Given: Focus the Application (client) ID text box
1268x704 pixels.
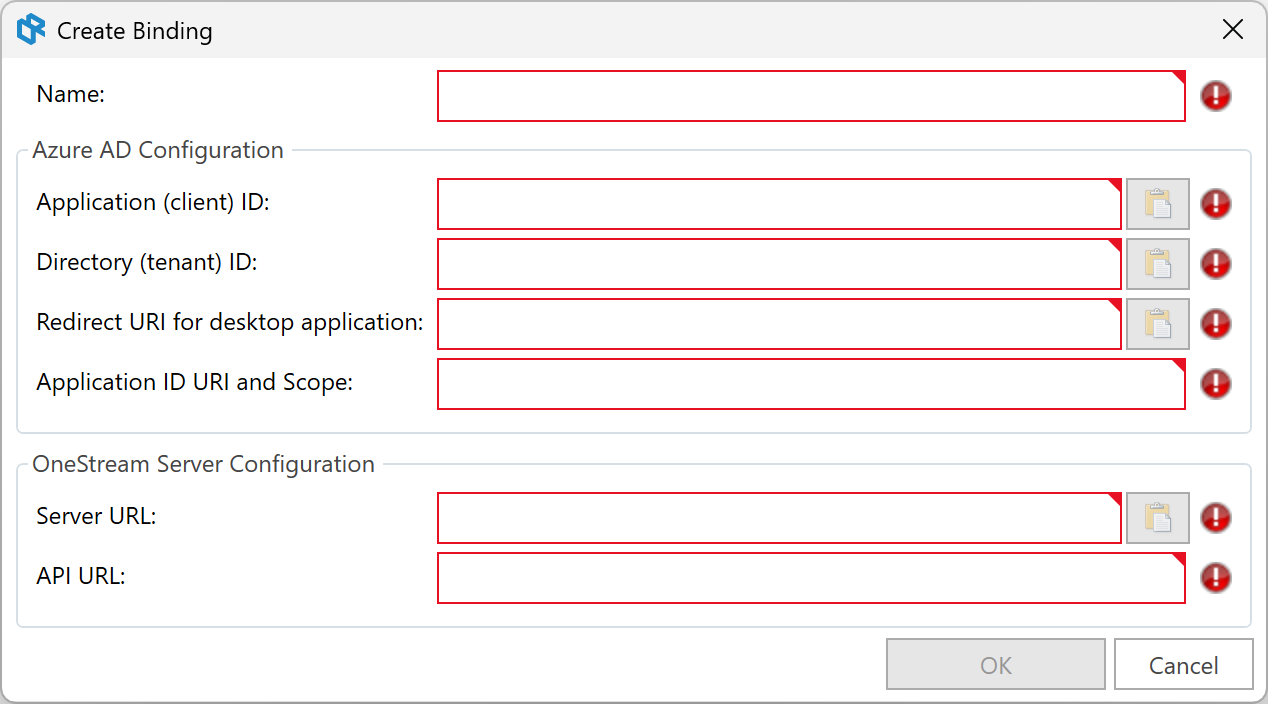Looking at the screenshot, I should [779, 204].
